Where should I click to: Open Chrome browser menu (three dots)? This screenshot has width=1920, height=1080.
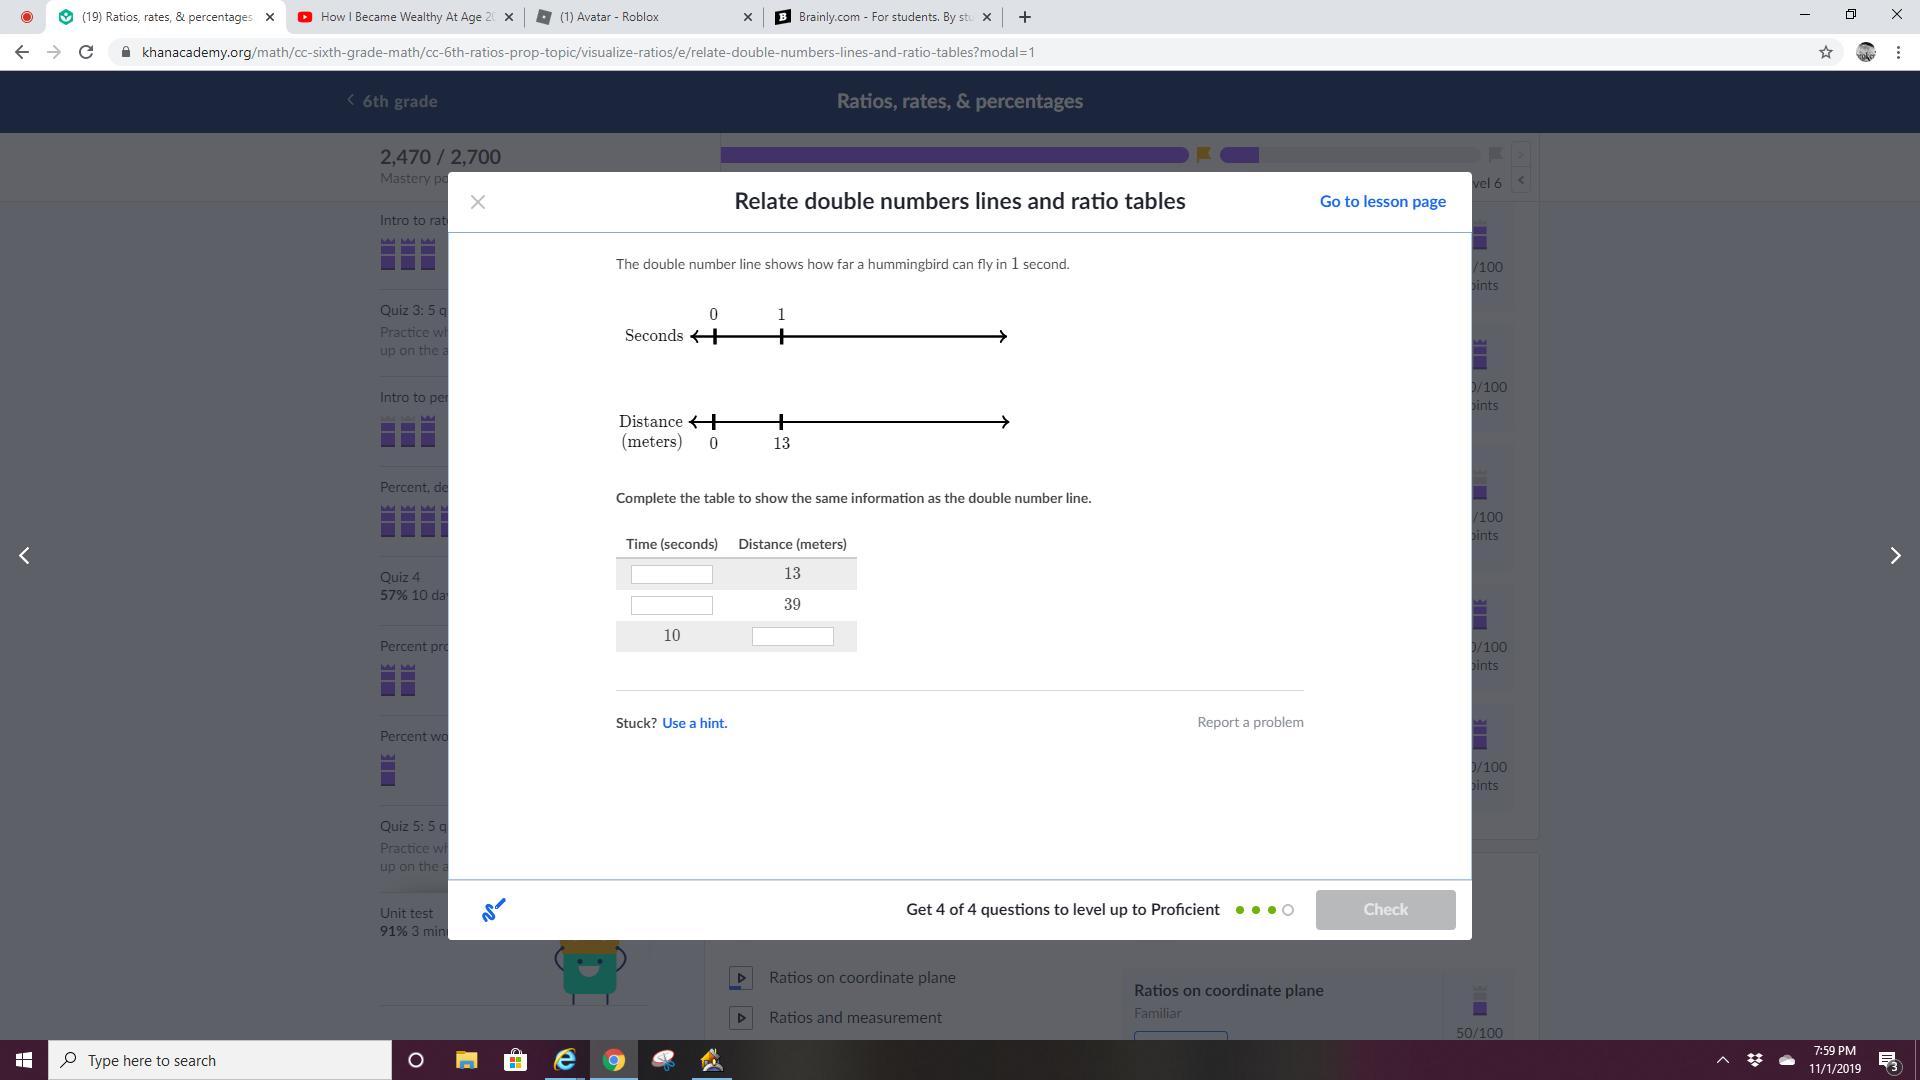tap(1898, 52)
